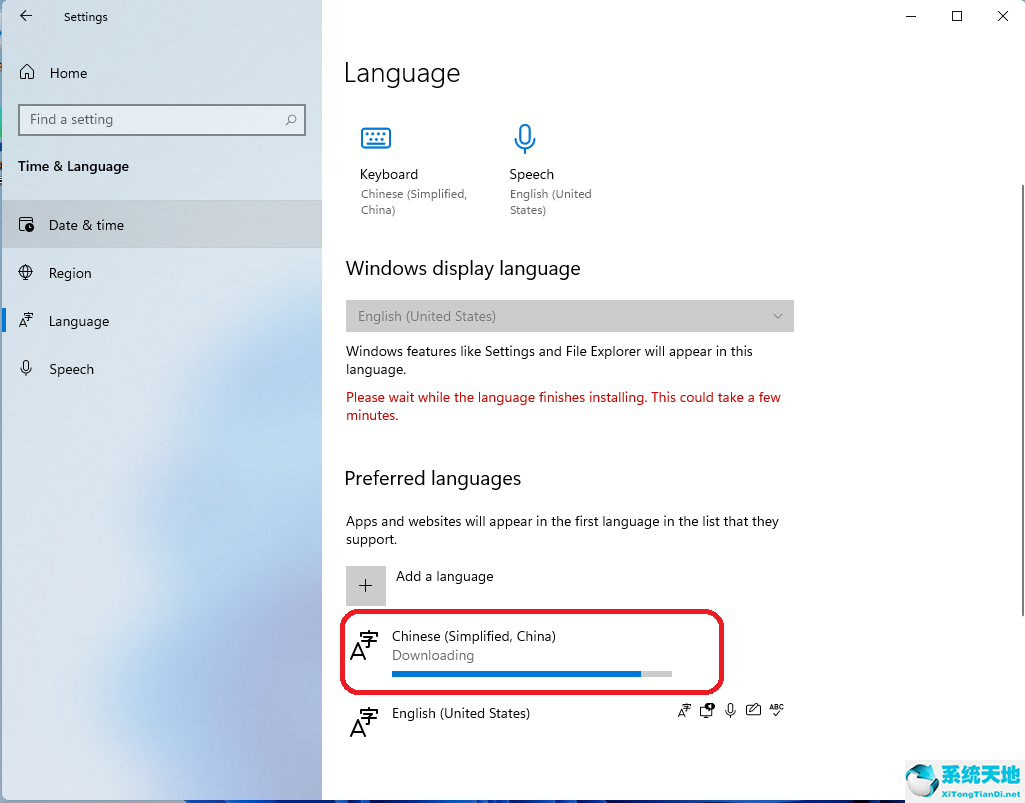Click the Chinese (Simplified, China) language icon
This screenshot has width=1025, height=803.
click(364, 646)
